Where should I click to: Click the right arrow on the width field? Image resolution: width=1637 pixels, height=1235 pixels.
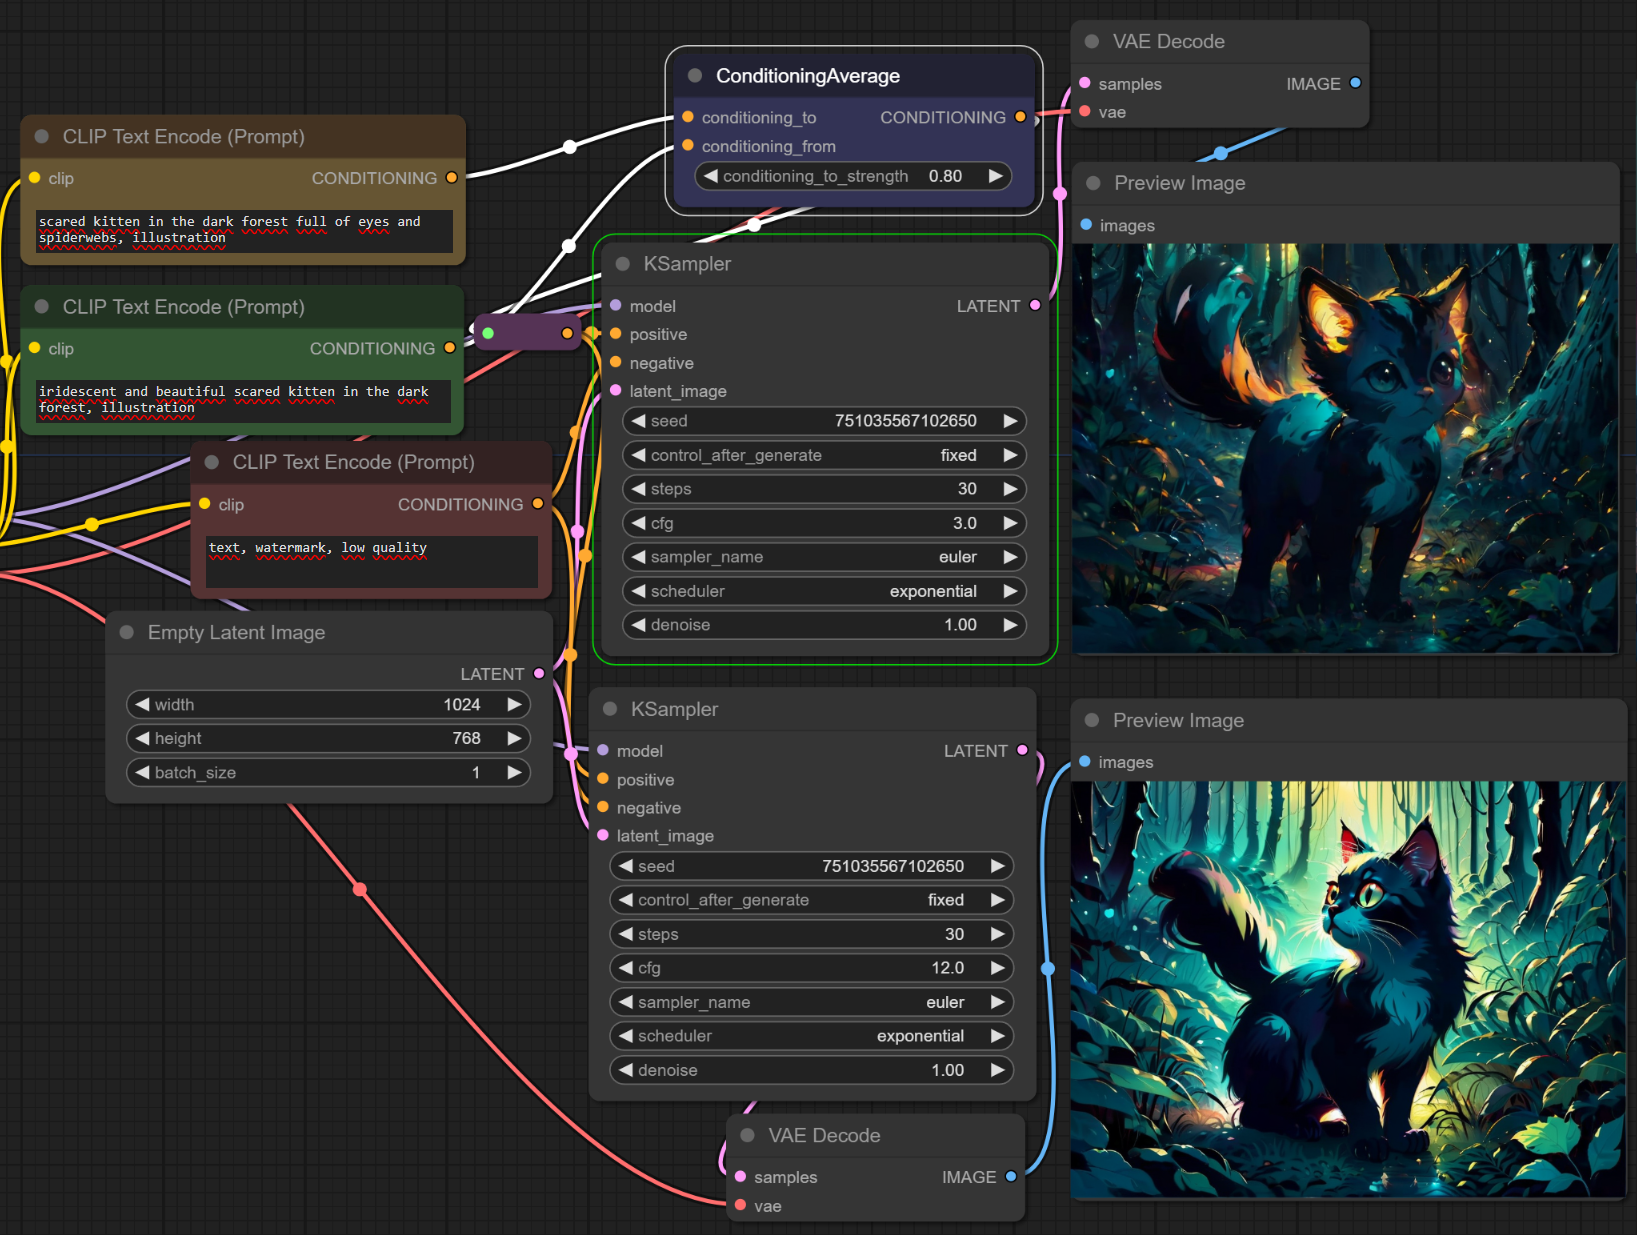[514, 705]
